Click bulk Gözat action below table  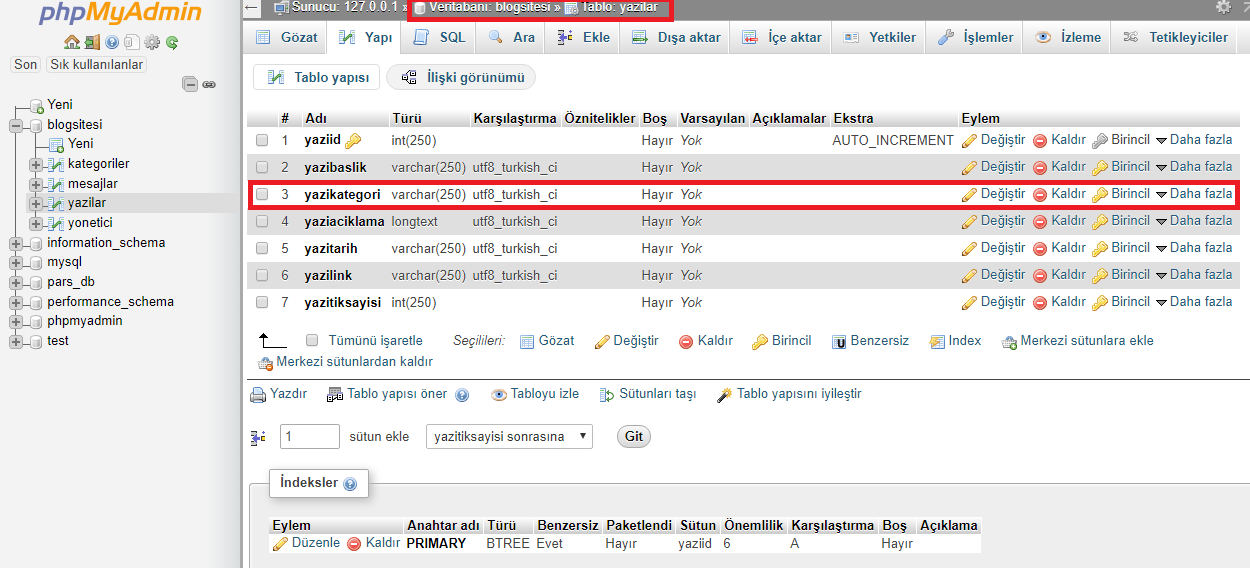547,341
